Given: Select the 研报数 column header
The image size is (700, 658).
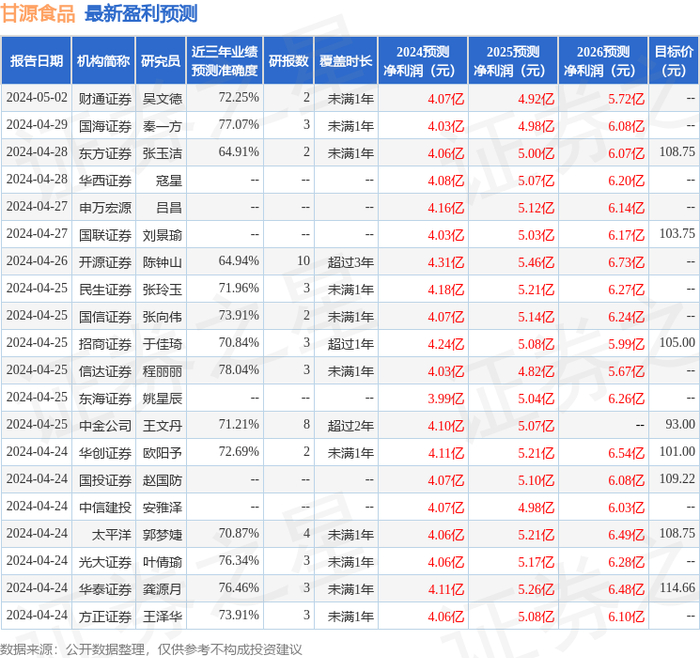Looking at the screenshot, I should click(x=288, y=61).
